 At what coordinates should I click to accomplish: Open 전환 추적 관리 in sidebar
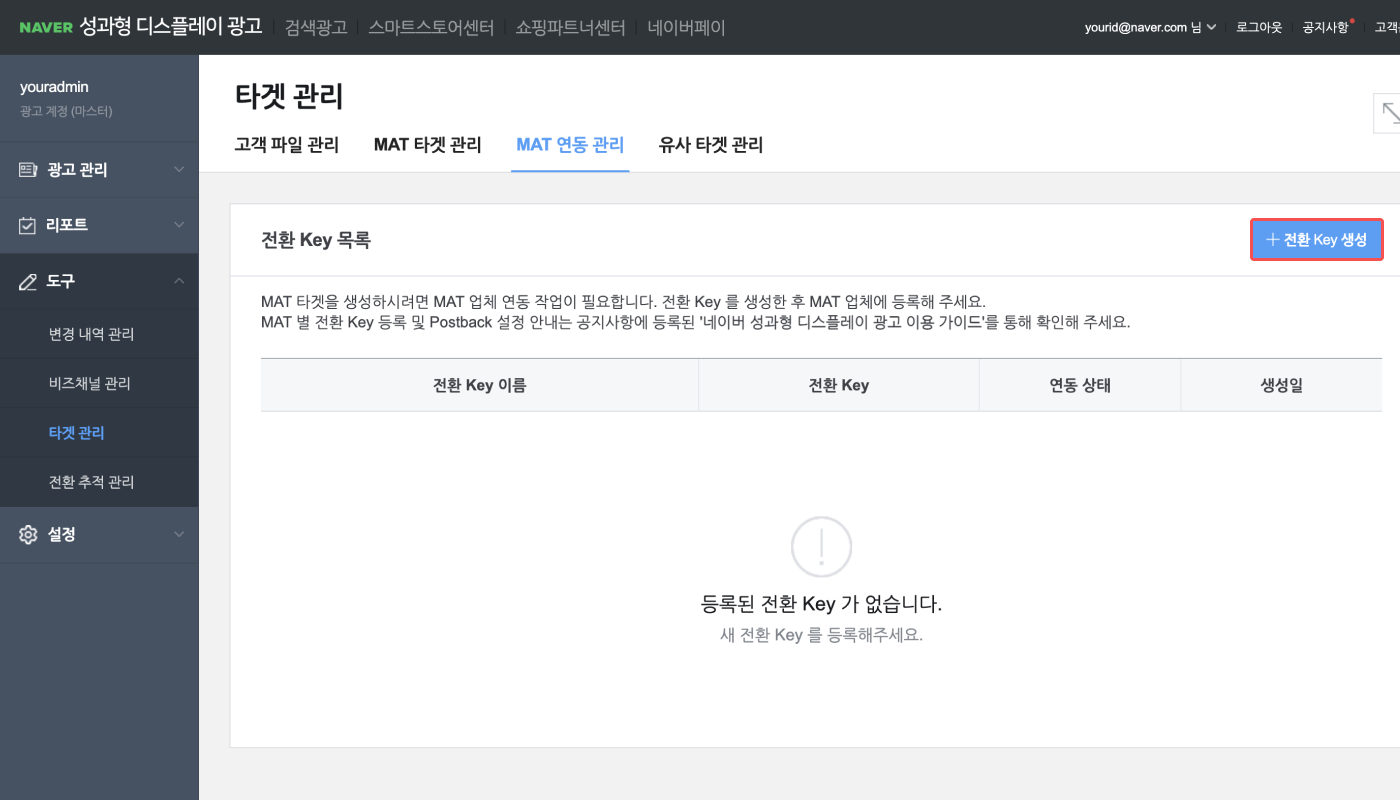click(92, 482)
